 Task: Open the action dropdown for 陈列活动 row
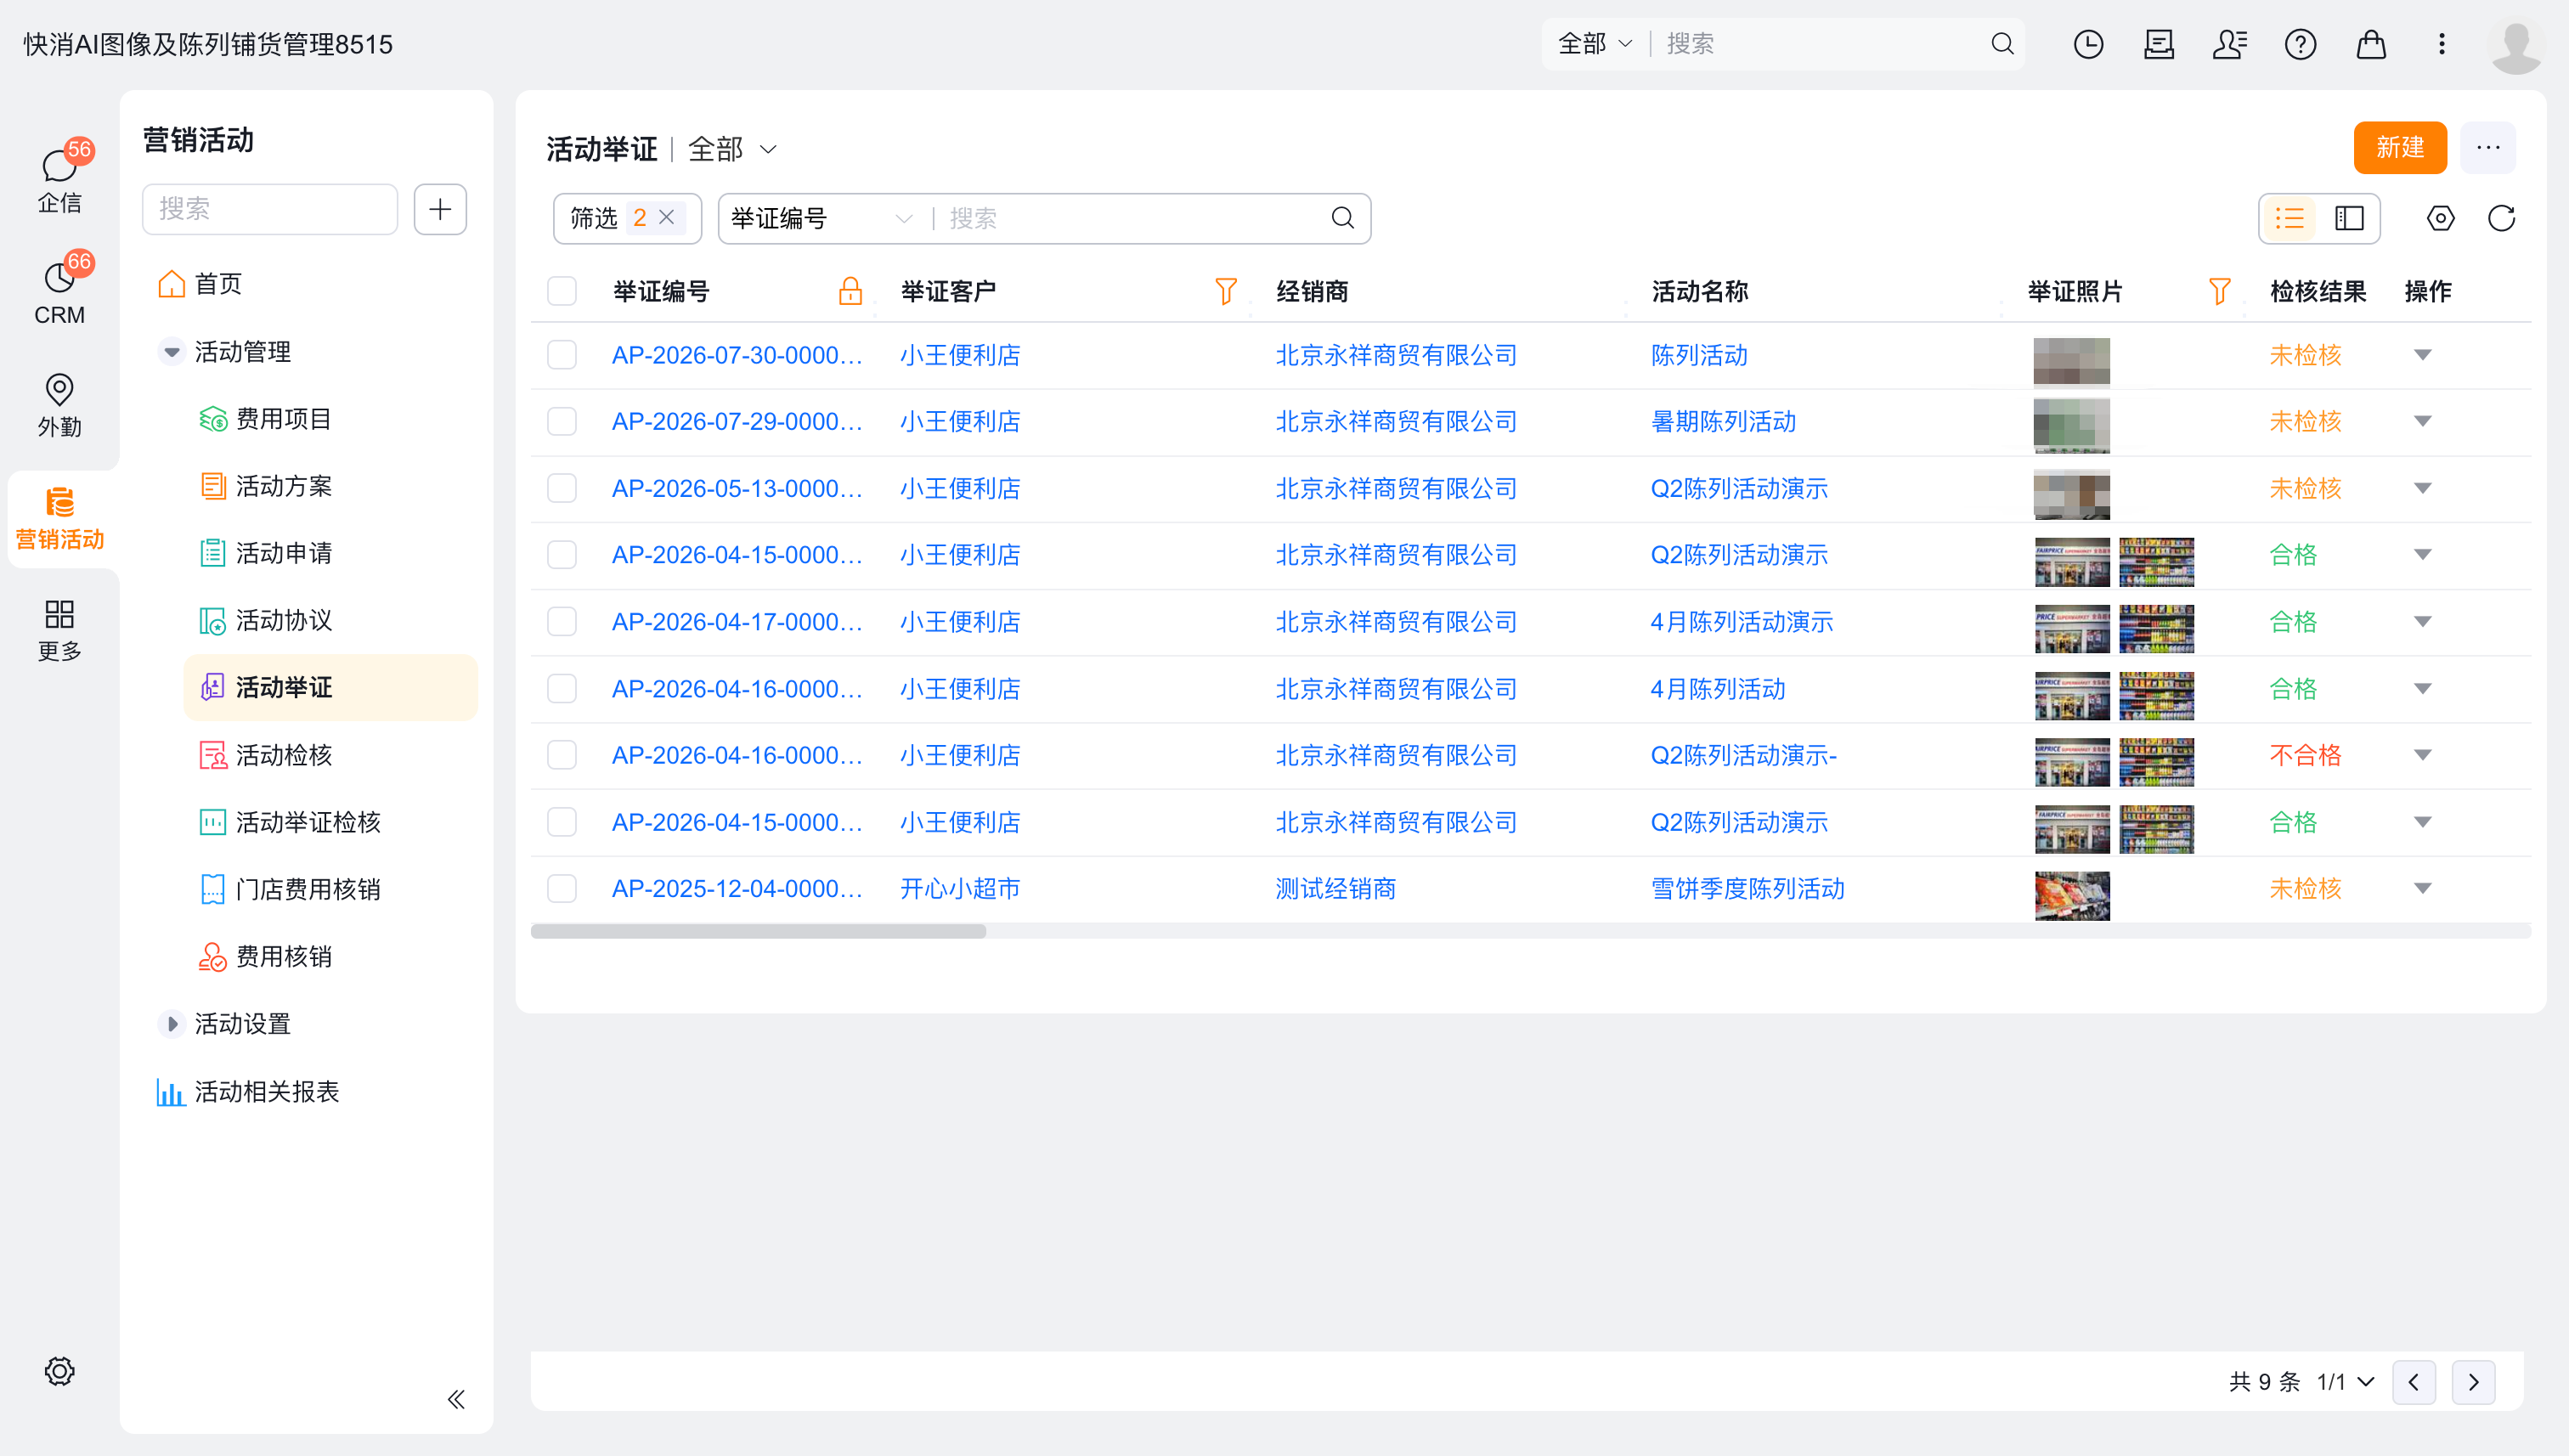click(2423, 355)
